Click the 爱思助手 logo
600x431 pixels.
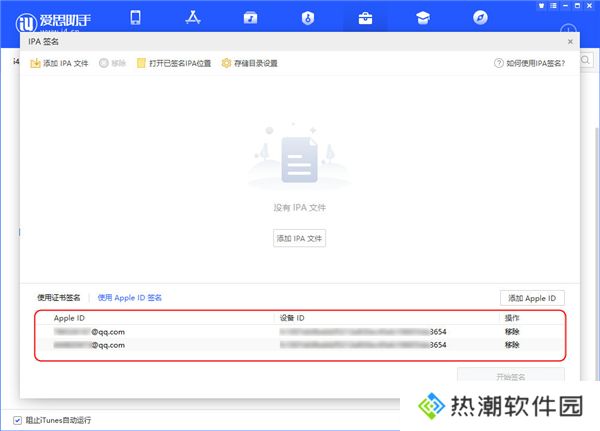[x=53, y=22]
